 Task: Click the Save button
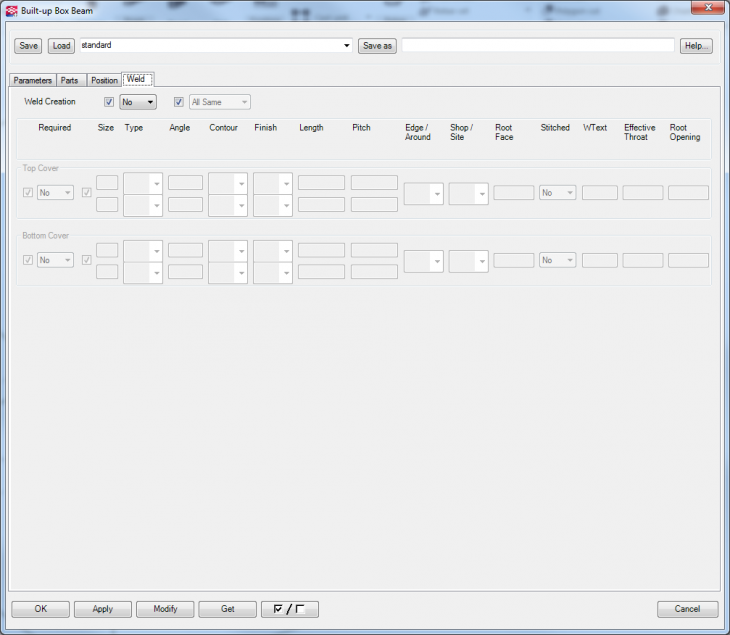(29, 46)
